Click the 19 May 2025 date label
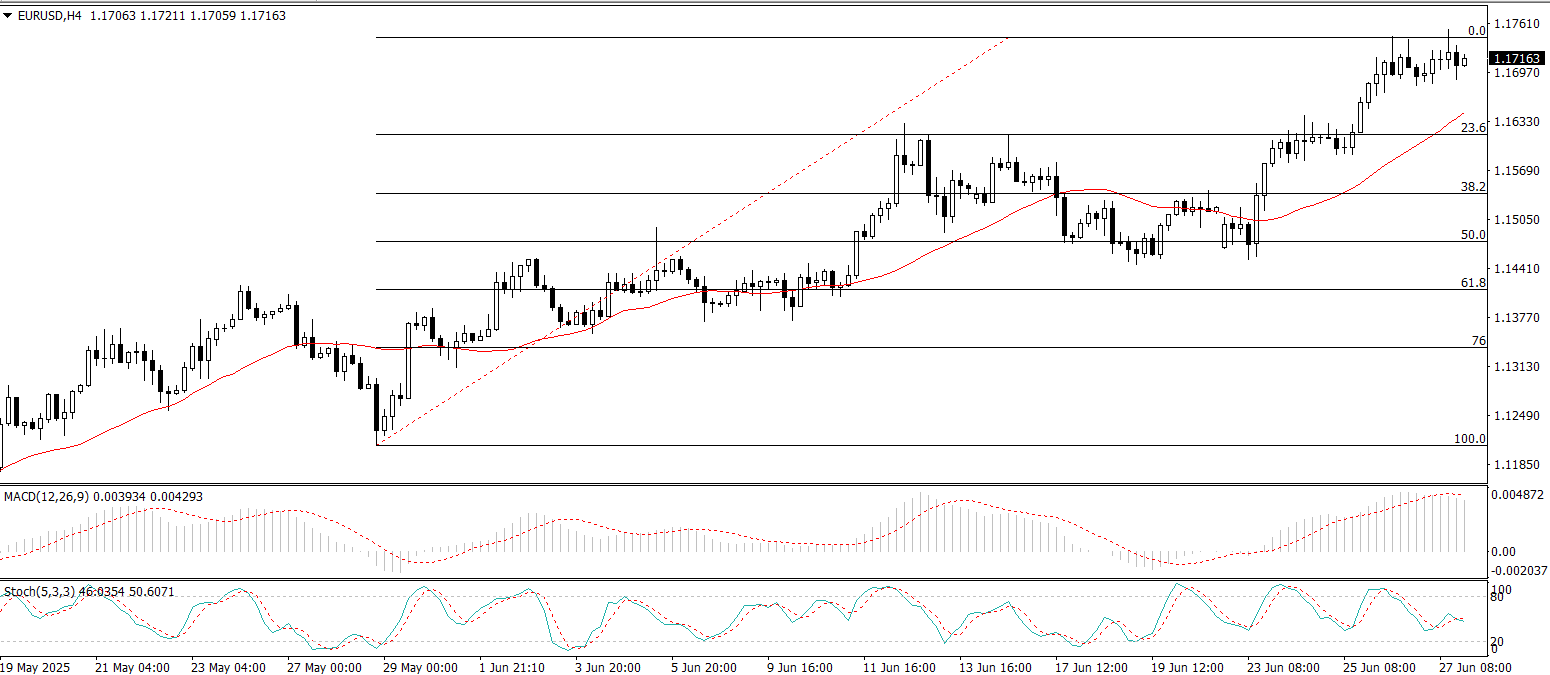1550x675 pixels. (37, 667)
